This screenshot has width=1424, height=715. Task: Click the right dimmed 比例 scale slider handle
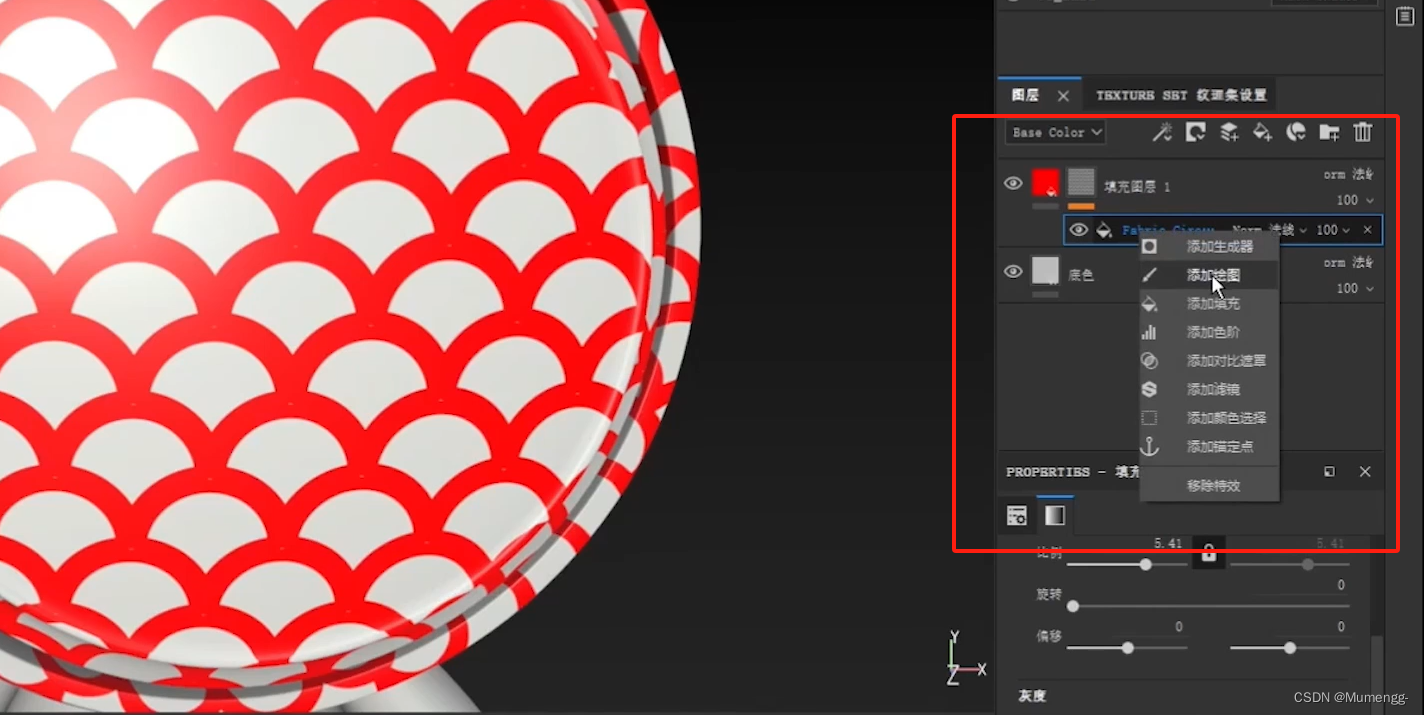tap(1308, 564)
